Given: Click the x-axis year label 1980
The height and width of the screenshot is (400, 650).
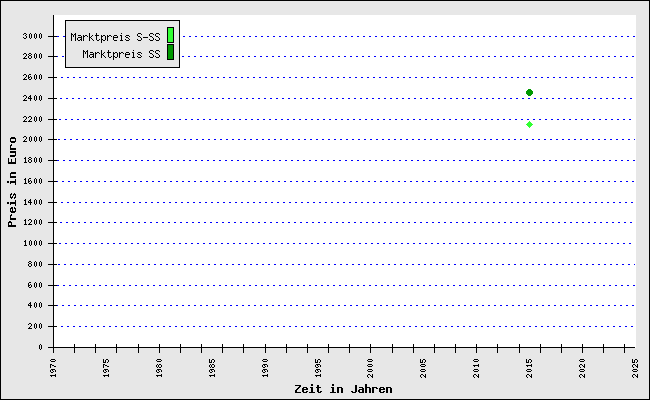Looking at the screenshot, I should pyautogui.click(x=160, y=368).
